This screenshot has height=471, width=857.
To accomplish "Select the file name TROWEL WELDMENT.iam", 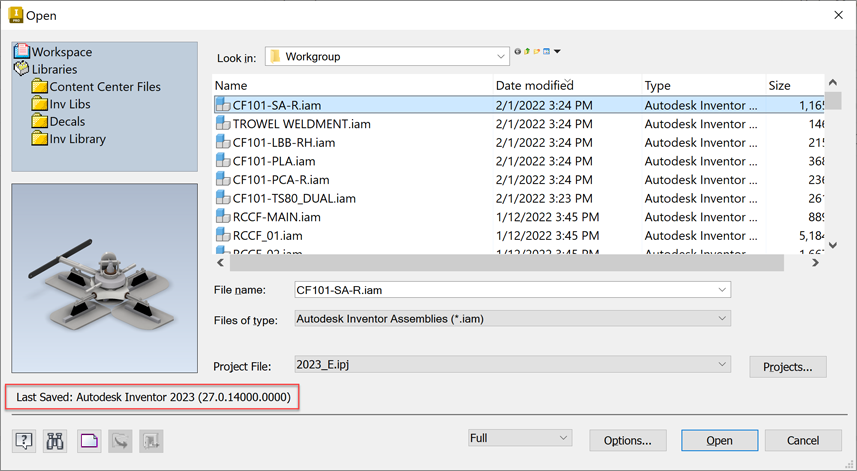I will click(302, 123).
